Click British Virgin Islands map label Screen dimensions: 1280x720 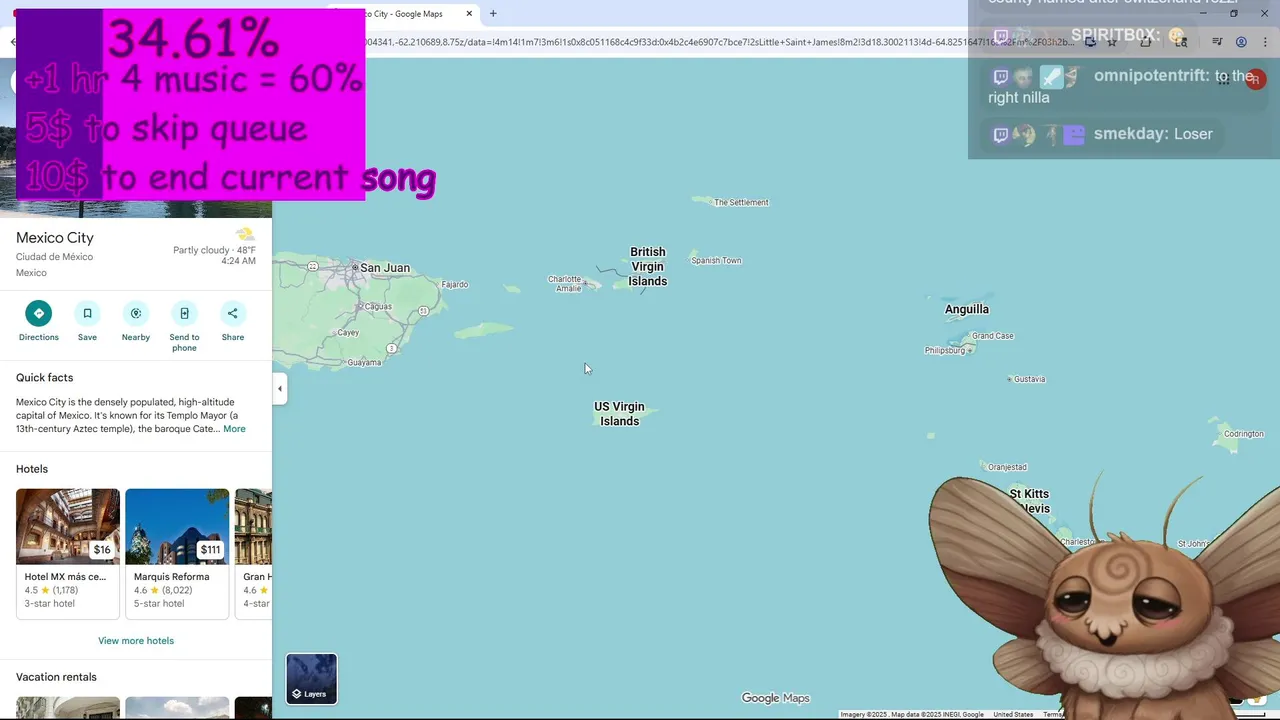click(647, 267)
